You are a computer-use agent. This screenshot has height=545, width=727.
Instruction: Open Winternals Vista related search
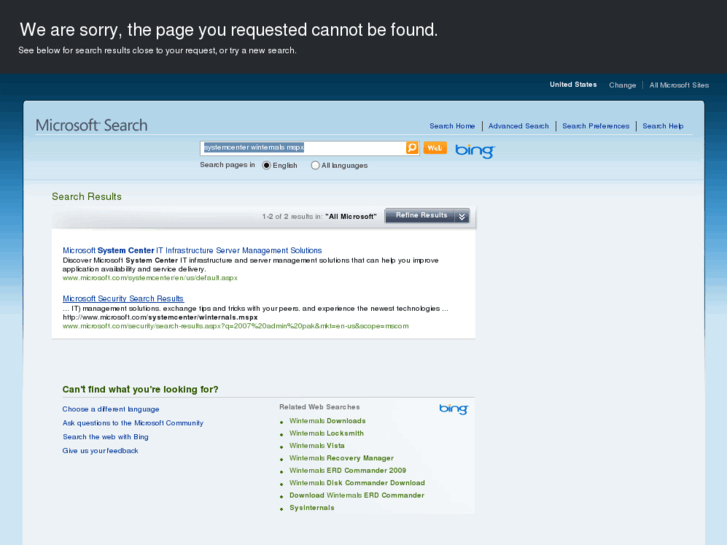[x=317, y=446]
